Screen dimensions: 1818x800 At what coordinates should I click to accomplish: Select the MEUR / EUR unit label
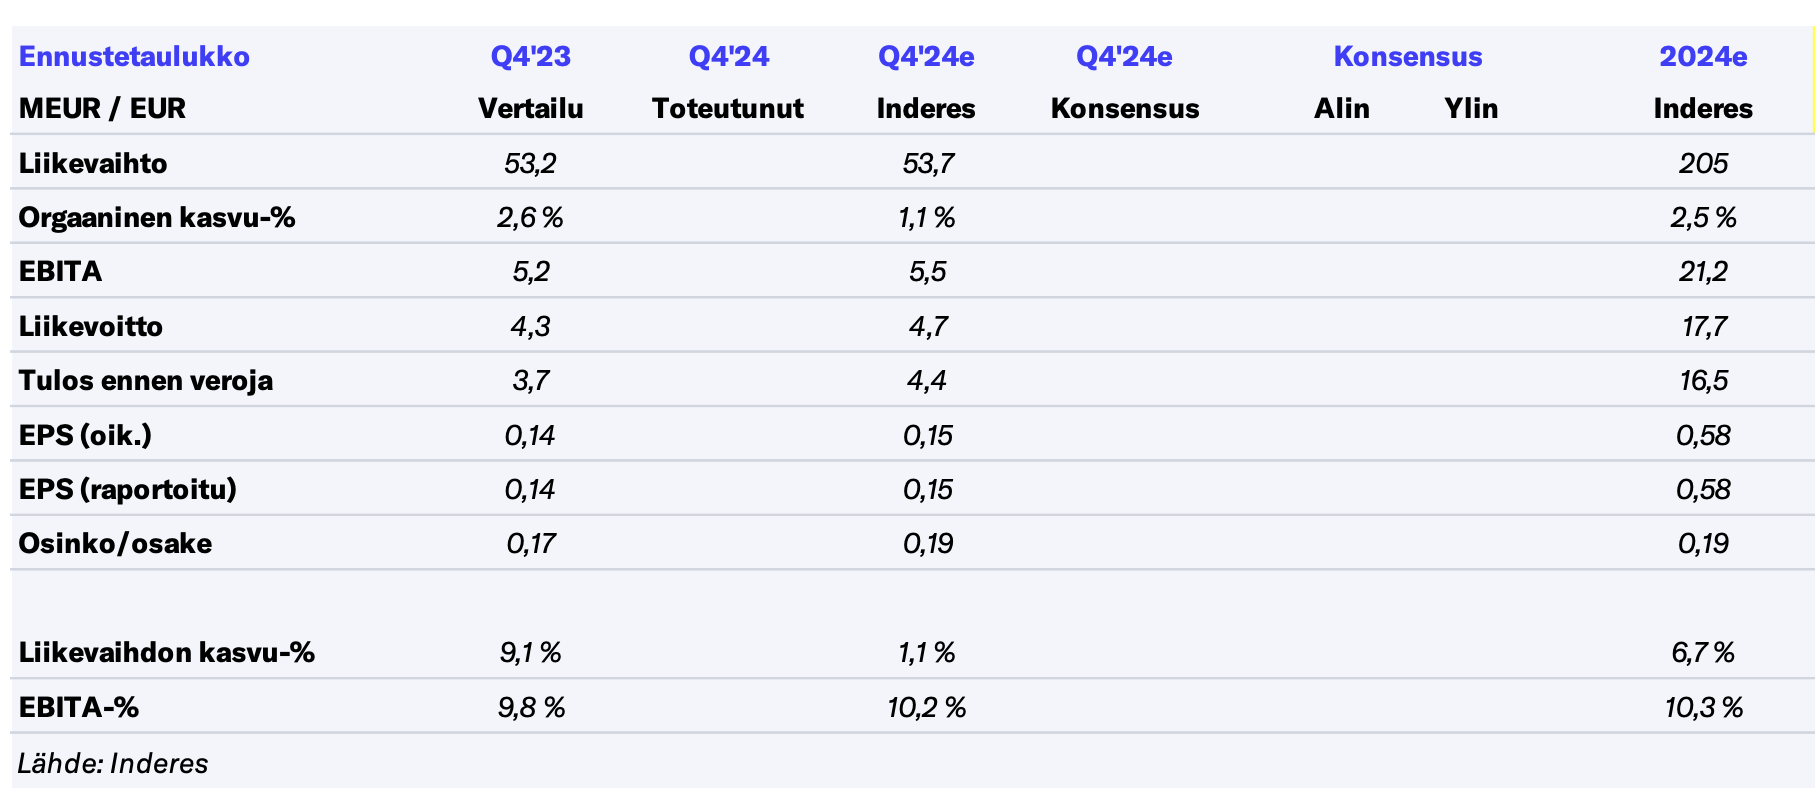tap(102, 108)
